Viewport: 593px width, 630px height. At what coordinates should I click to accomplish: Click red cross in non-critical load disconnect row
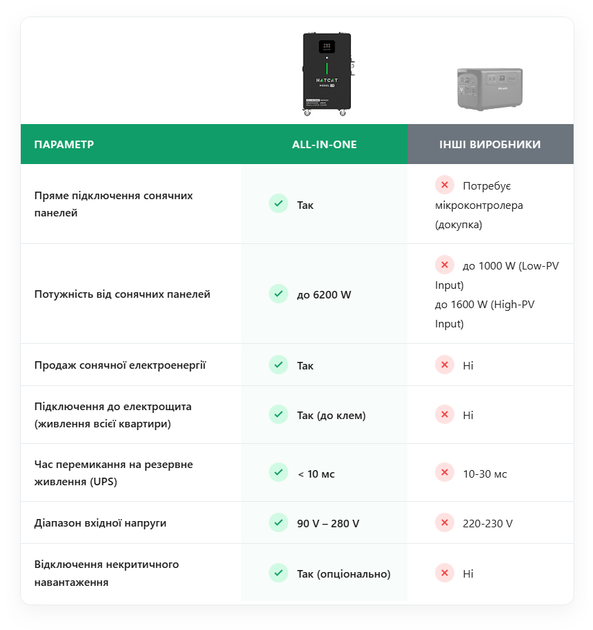(x=444, y=573)
